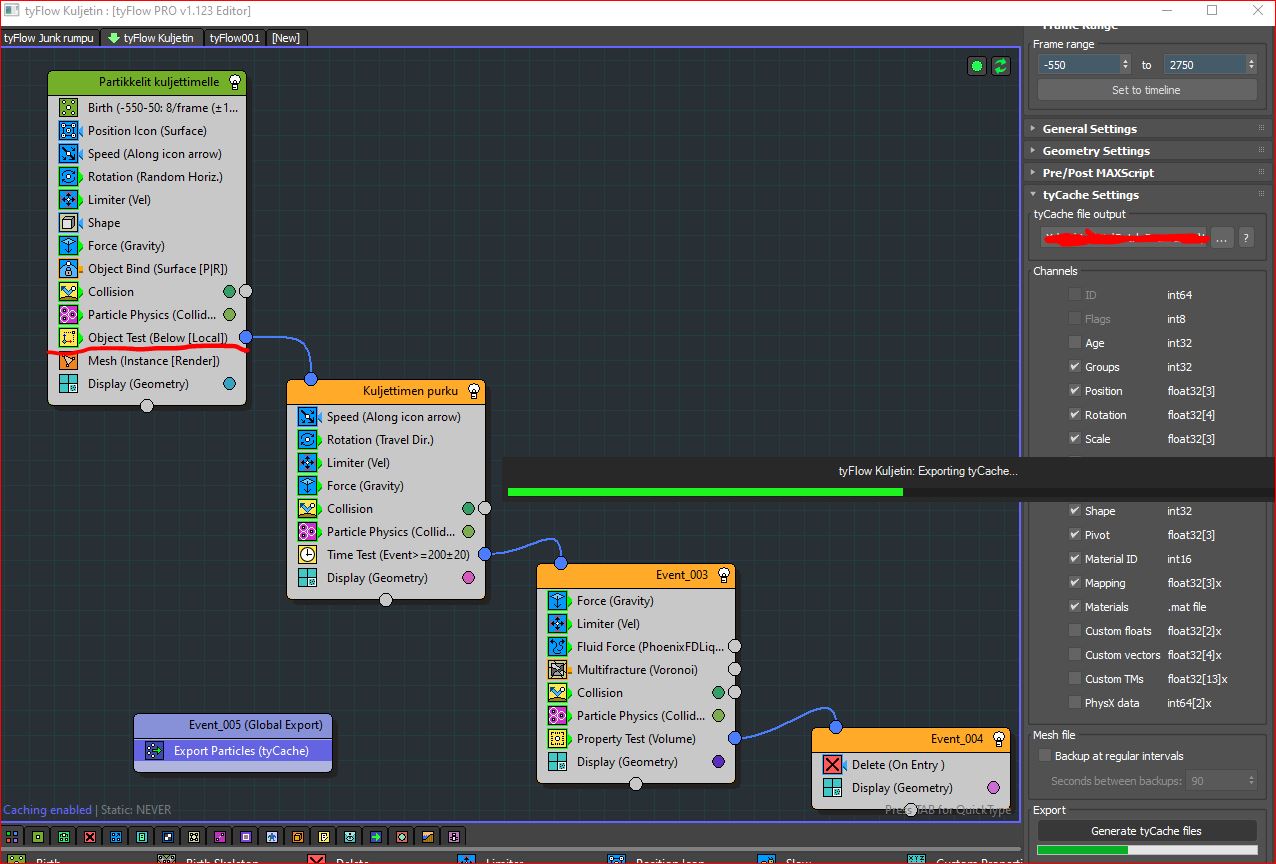Uncheck the Position channel checkbox
Image resolution: width=1276 pixels, height=864 pixels.
coord(1075,391)
